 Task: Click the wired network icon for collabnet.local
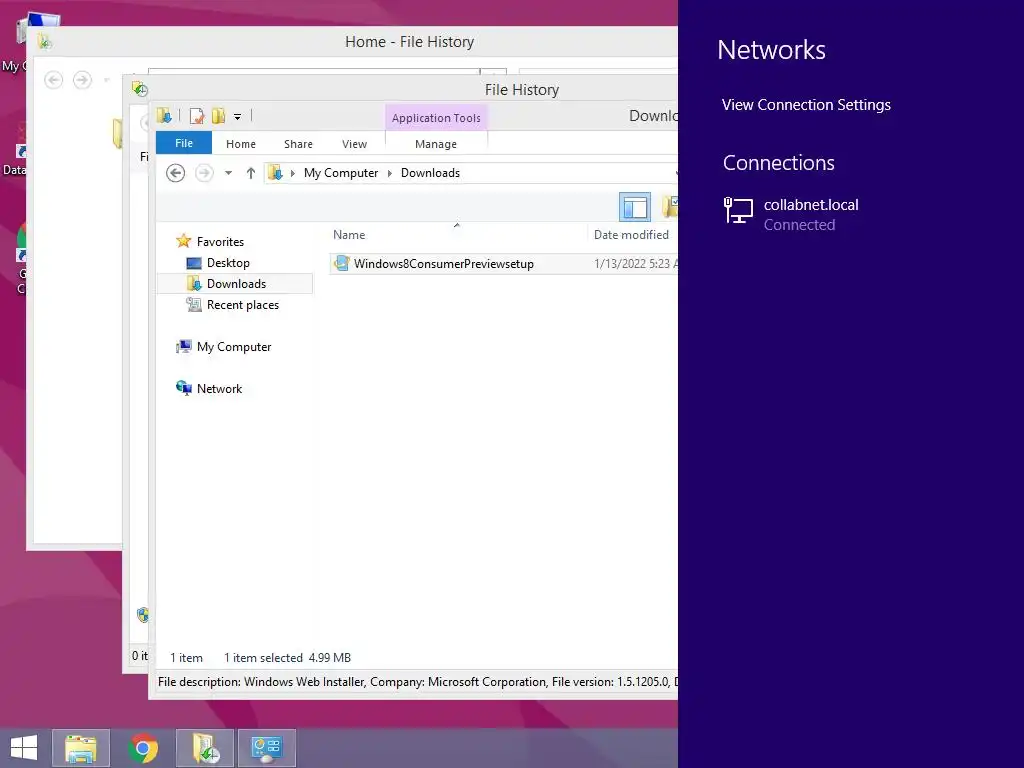point(739,210)
